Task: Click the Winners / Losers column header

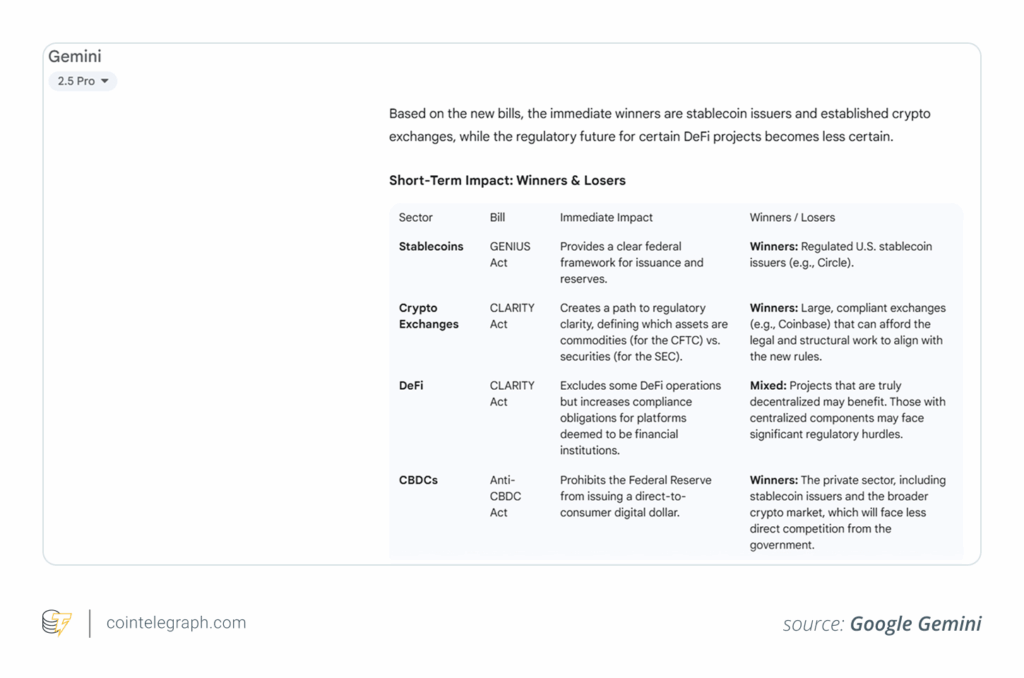Action: [792, 217]
